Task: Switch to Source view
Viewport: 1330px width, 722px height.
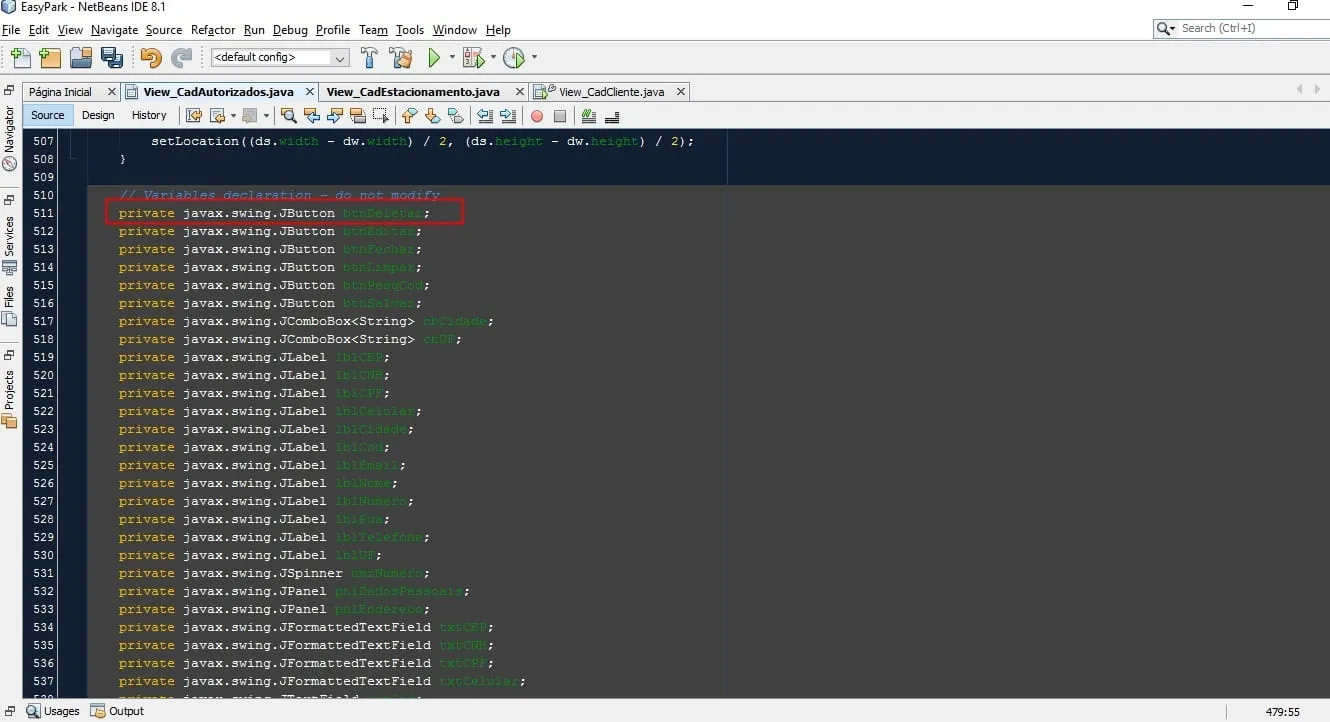Action: [47, 116]
